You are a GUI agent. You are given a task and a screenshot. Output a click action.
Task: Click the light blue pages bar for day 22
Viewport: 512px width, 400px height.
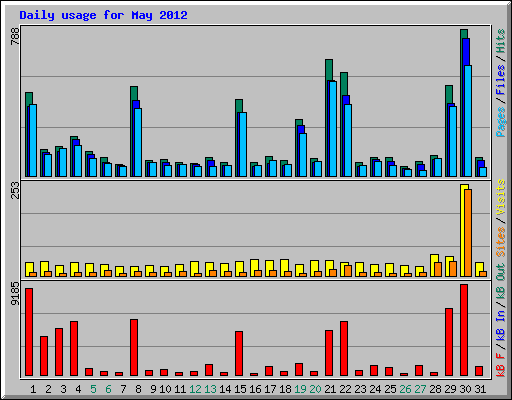(x=348, y=140)
